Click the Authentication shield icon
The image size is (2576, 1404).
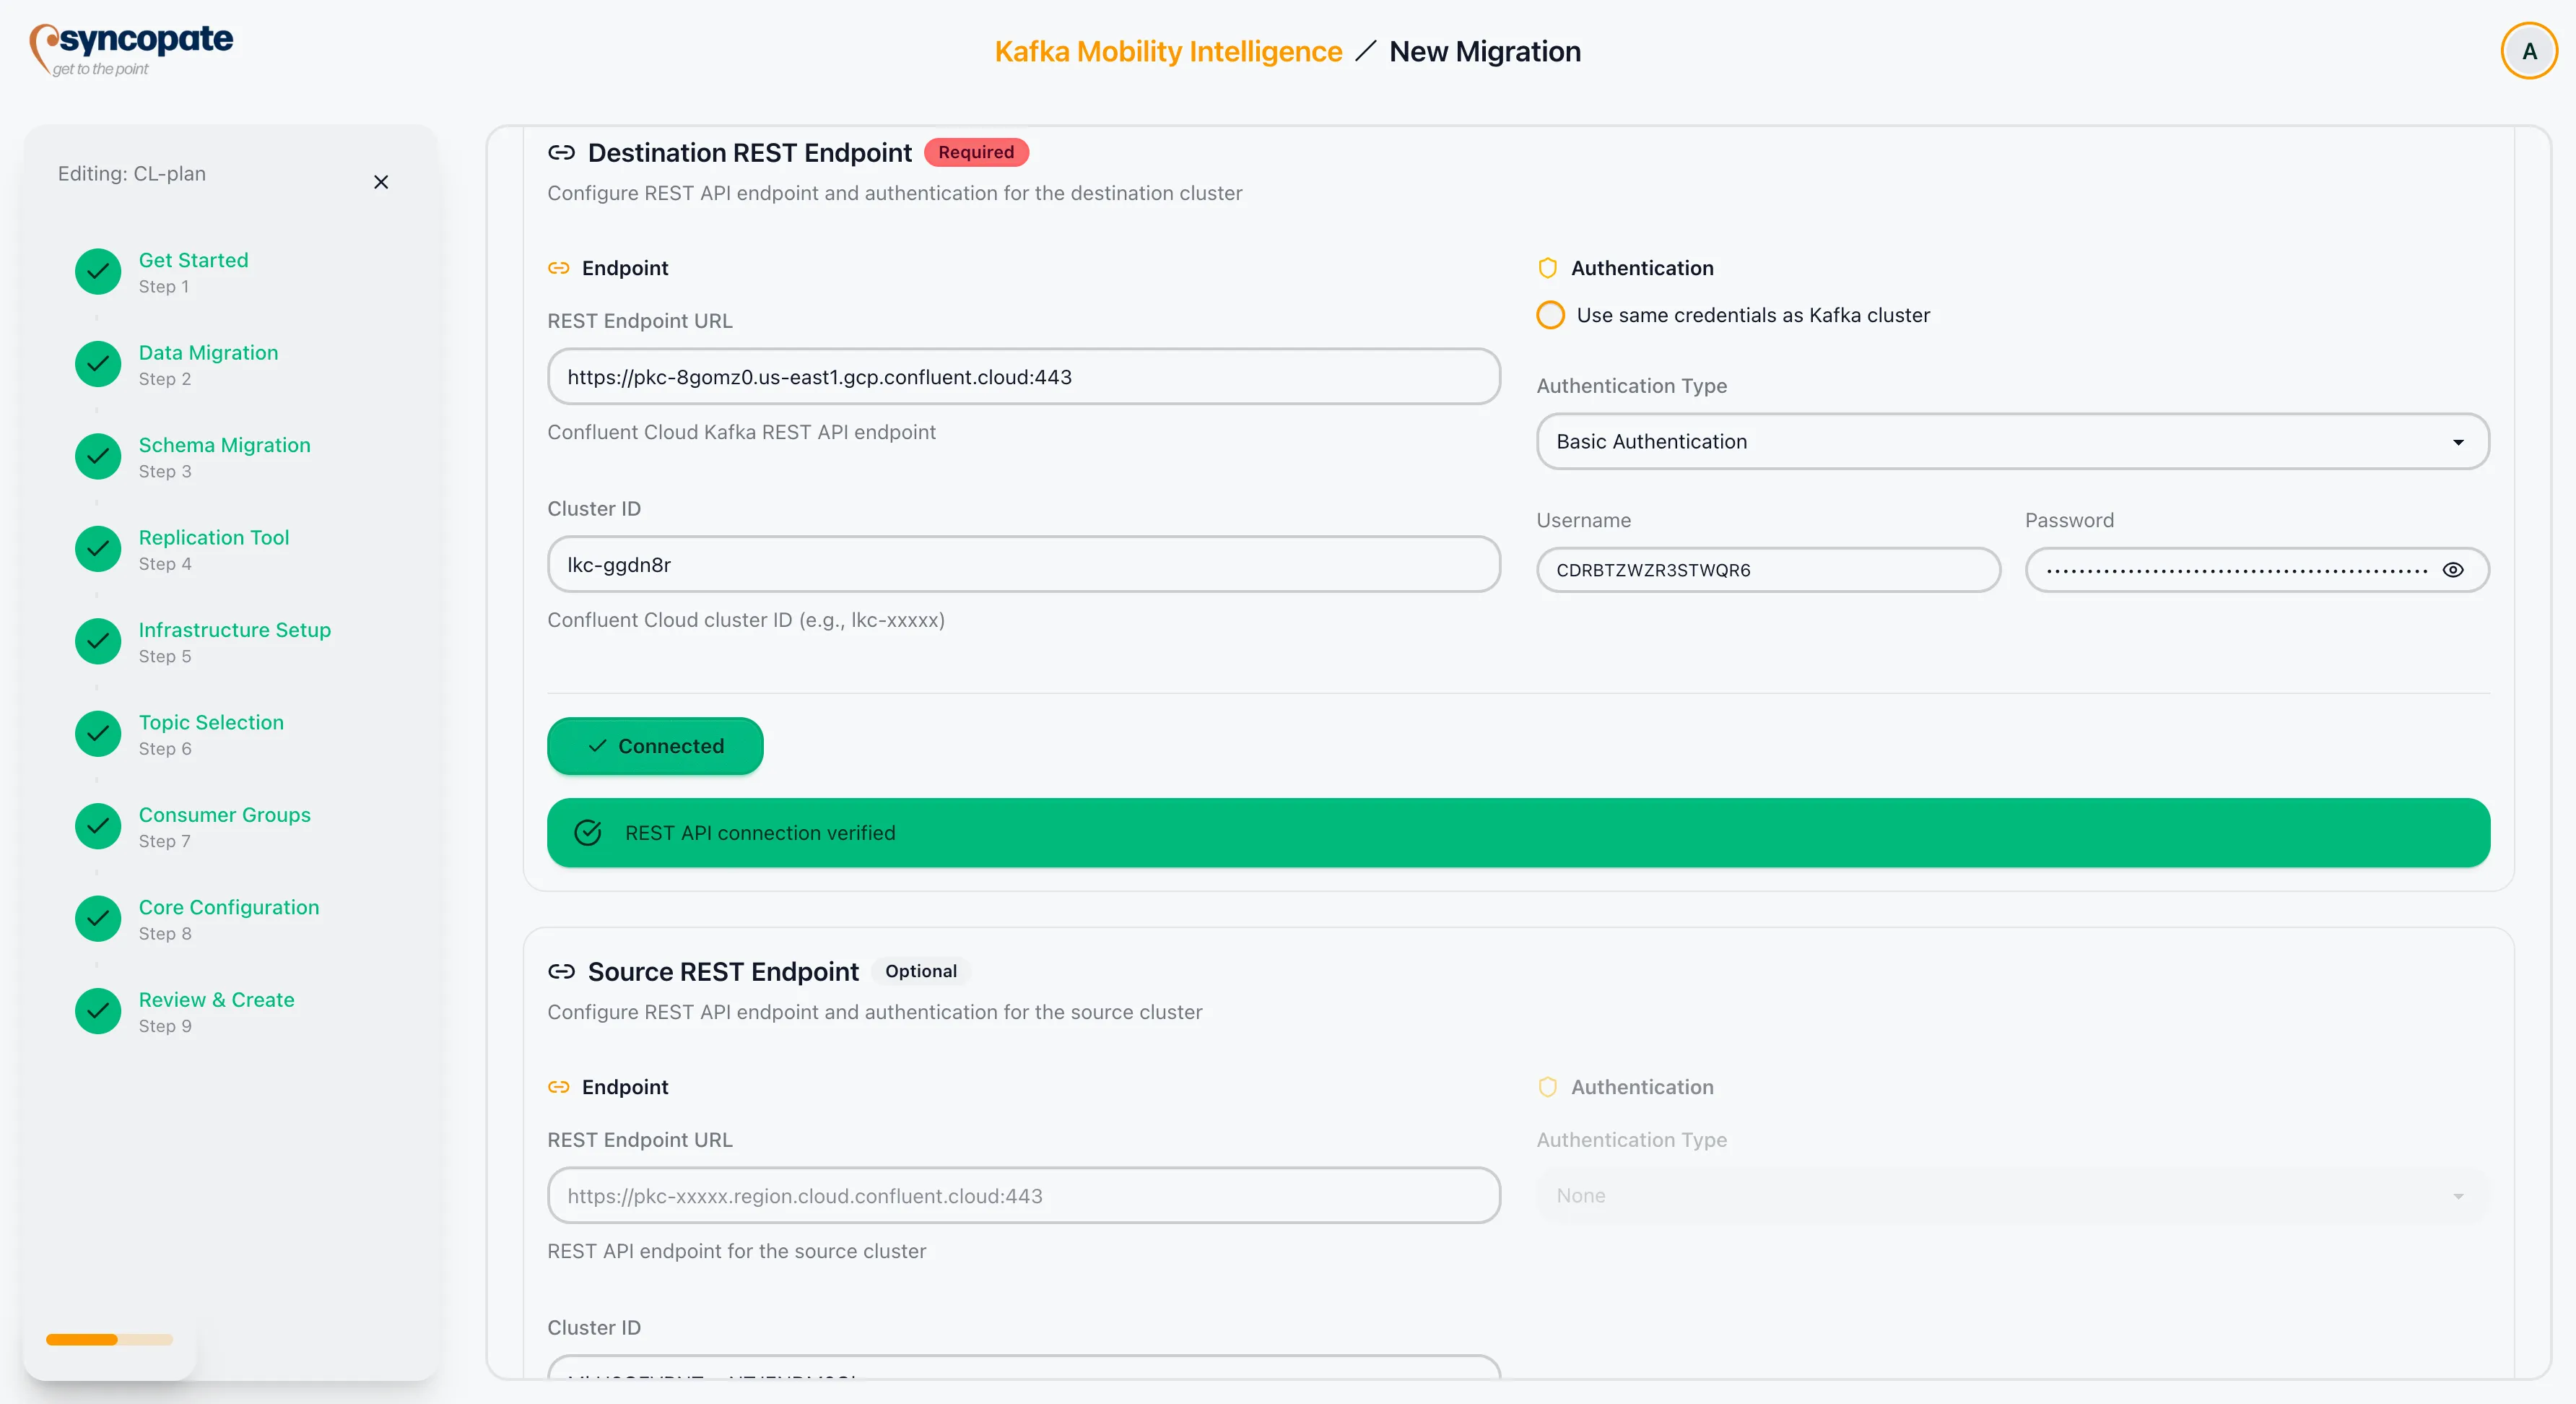[1547, 268]
